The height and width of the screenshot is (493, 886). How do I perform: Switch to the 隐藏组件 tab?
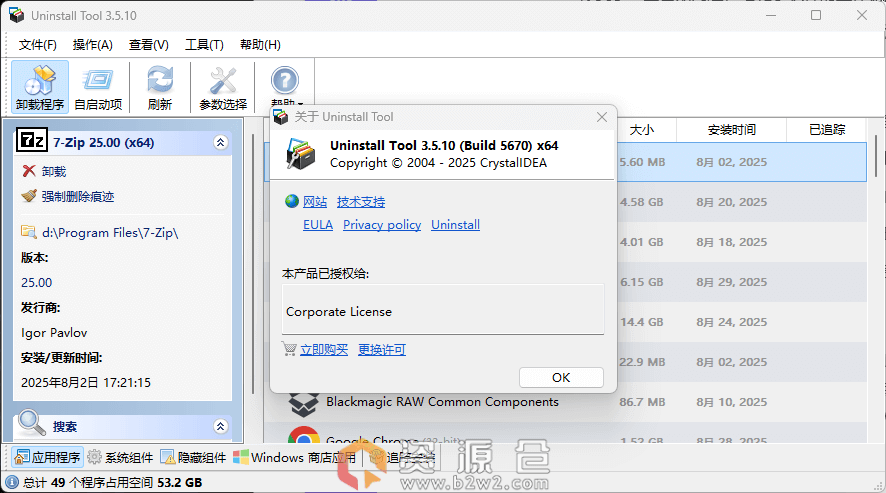coord(193,458)
